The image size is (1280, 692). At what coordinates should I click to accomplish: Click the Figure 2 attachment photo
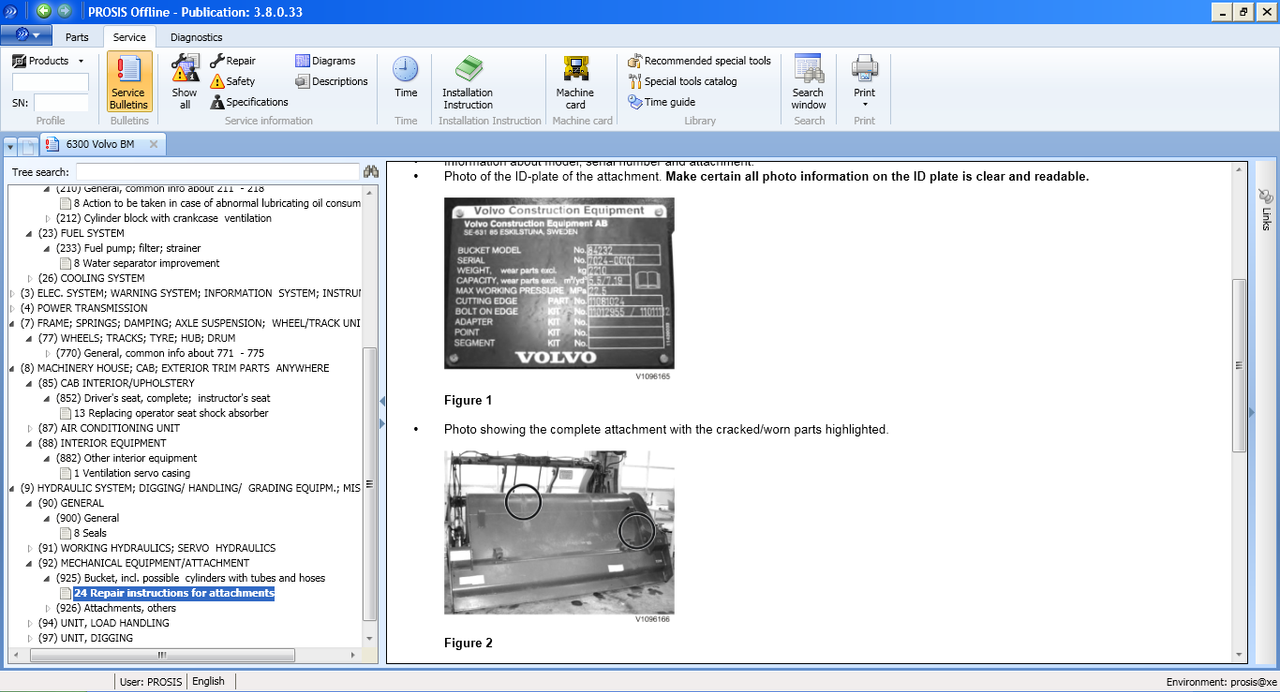pos(559,532)
